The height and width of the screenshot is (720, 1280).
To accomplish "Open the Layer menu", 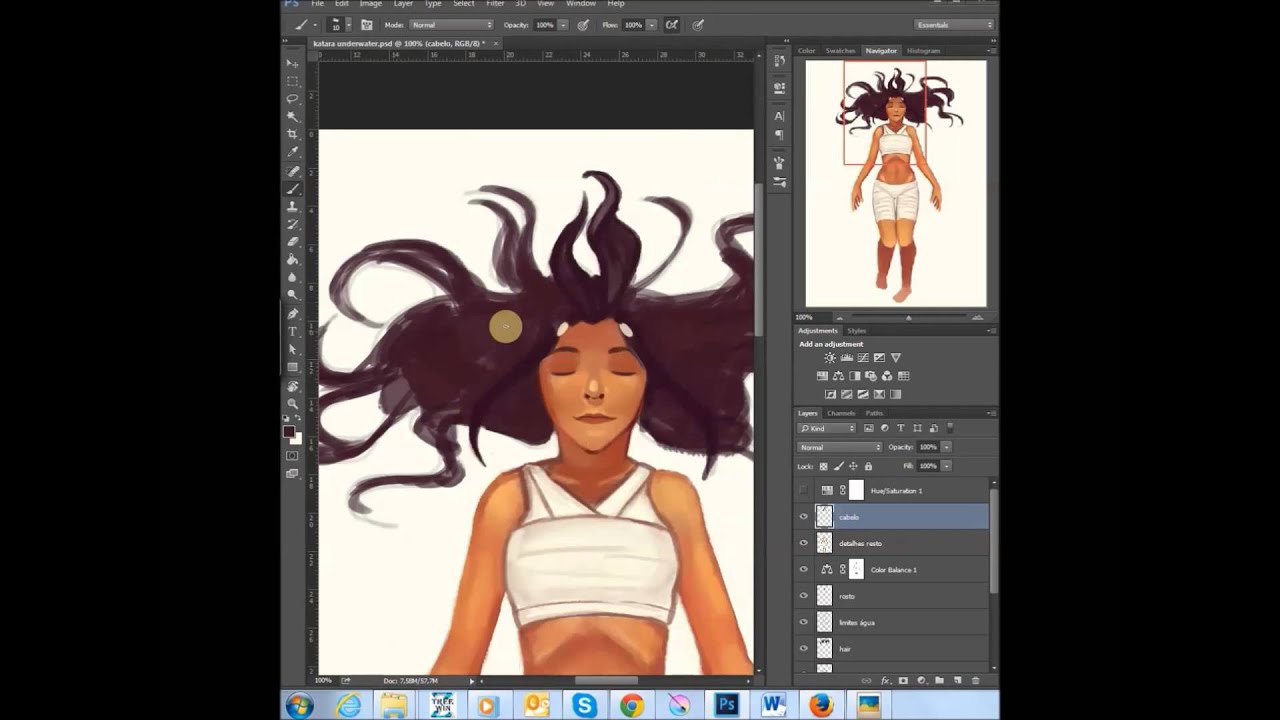I will tap(403, 4).
